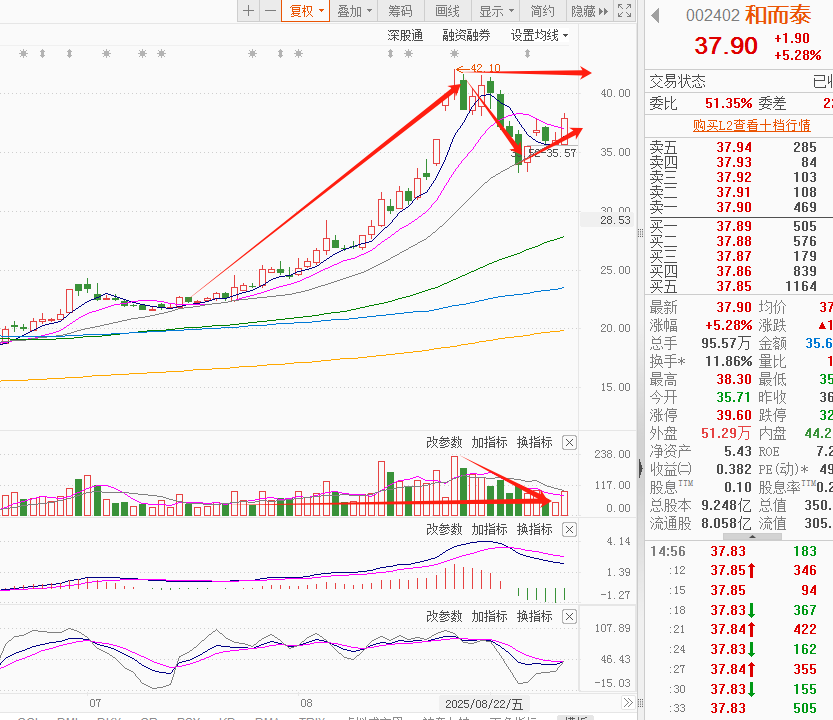Click 改参数 in the volume panel

(x=444, y=442)
